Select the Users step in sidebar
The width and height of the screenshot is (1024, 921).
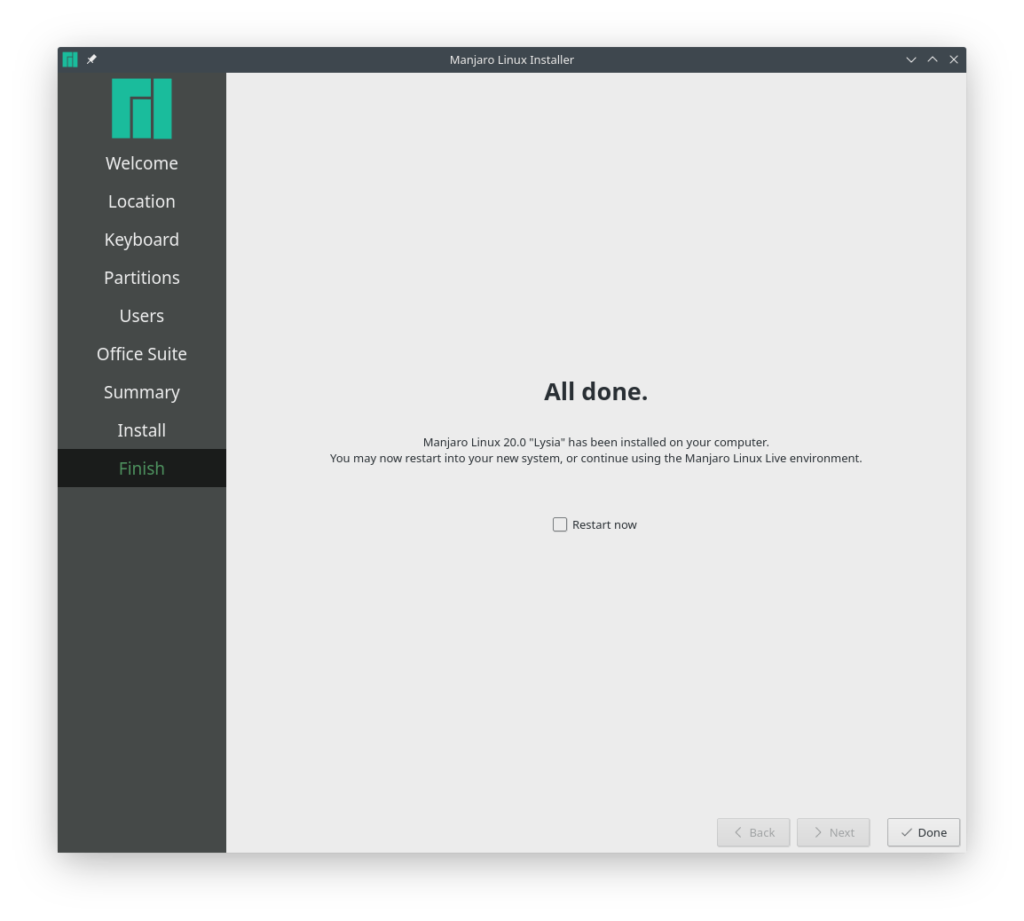pos(142,316)
